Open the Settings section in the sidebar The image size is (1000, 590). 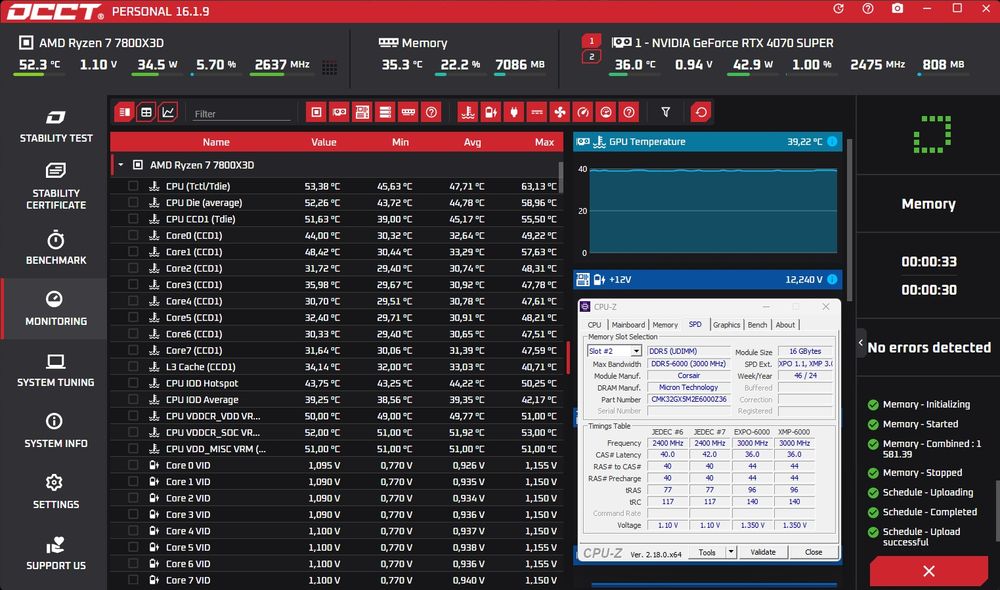pos(55,492)
